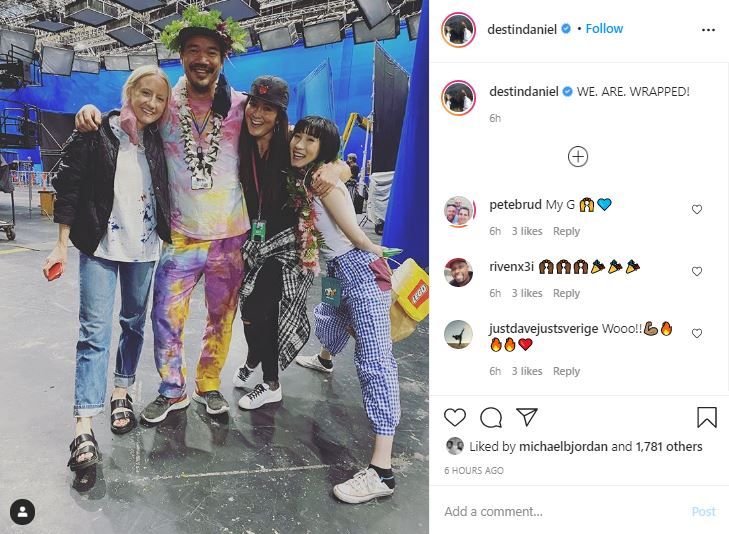Open the comment speech bubble icon
The width and height of the screenshot is (729, 534).
coord(491,417)
